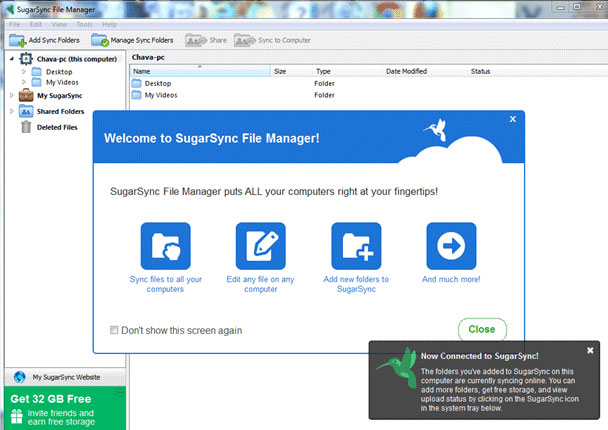Open the View menu
Screen dimensions: 608x430
pyautogui.click(x=59, y=24)
